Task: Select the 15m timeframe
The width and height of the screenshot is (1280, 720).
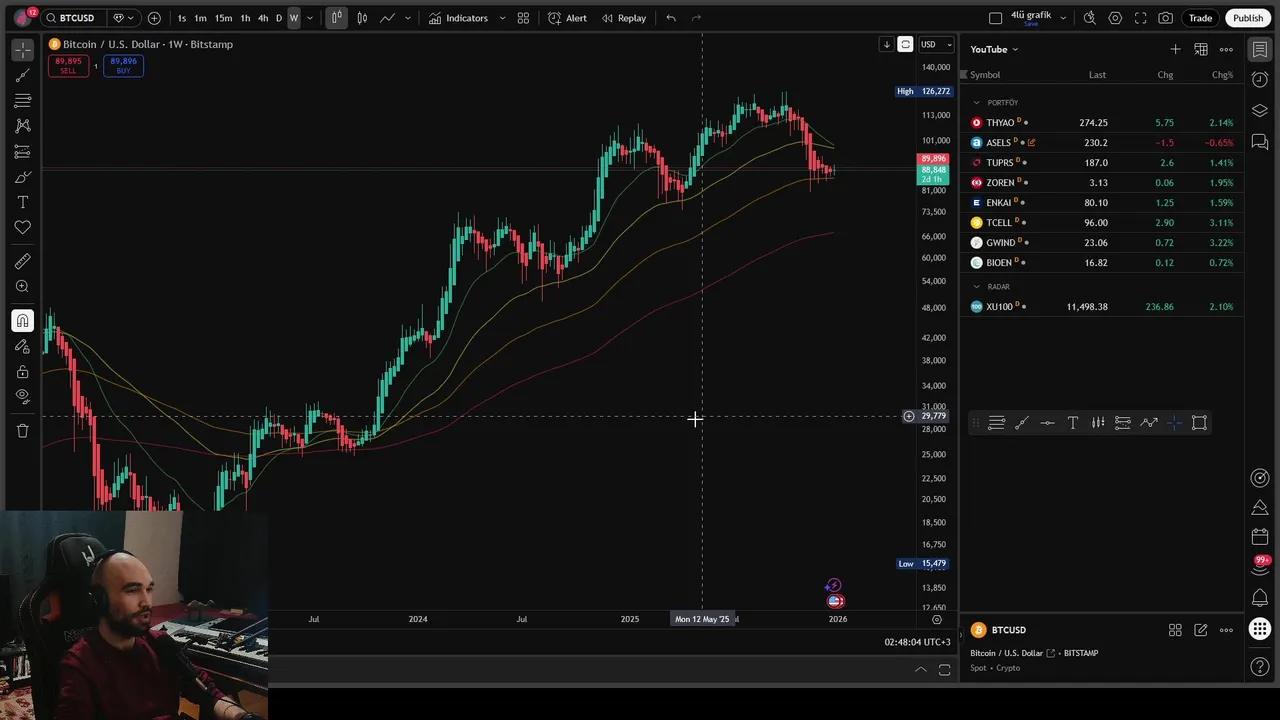Action: point(223,18)
